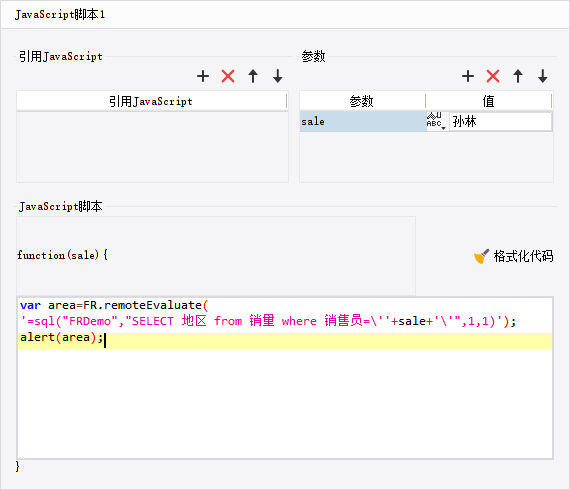Delete selected referenced JavaScript entry
Screen dimensions: 570x490
(x=228, y=76)
